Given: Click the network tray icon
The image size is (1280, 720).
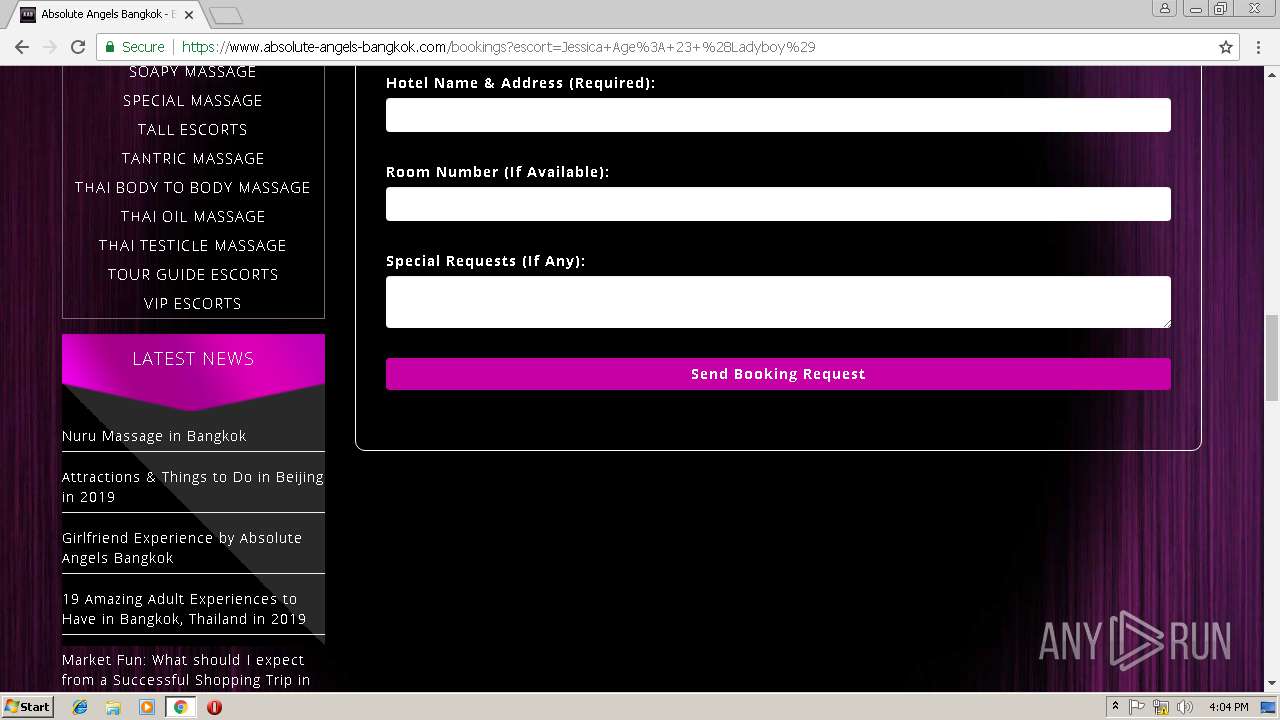Looking at the screenshot, I should [1161, 707].
